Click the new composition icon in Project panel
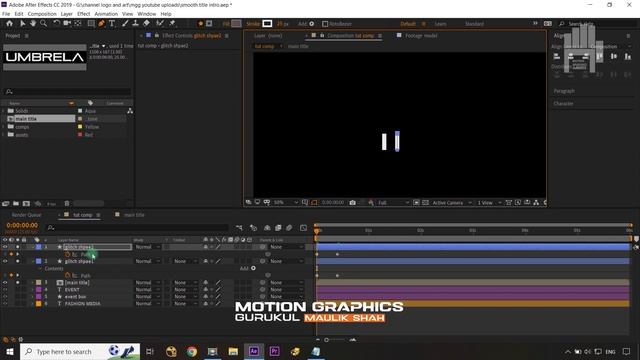Viewport: 640px width, 360px height. point(26,203)
